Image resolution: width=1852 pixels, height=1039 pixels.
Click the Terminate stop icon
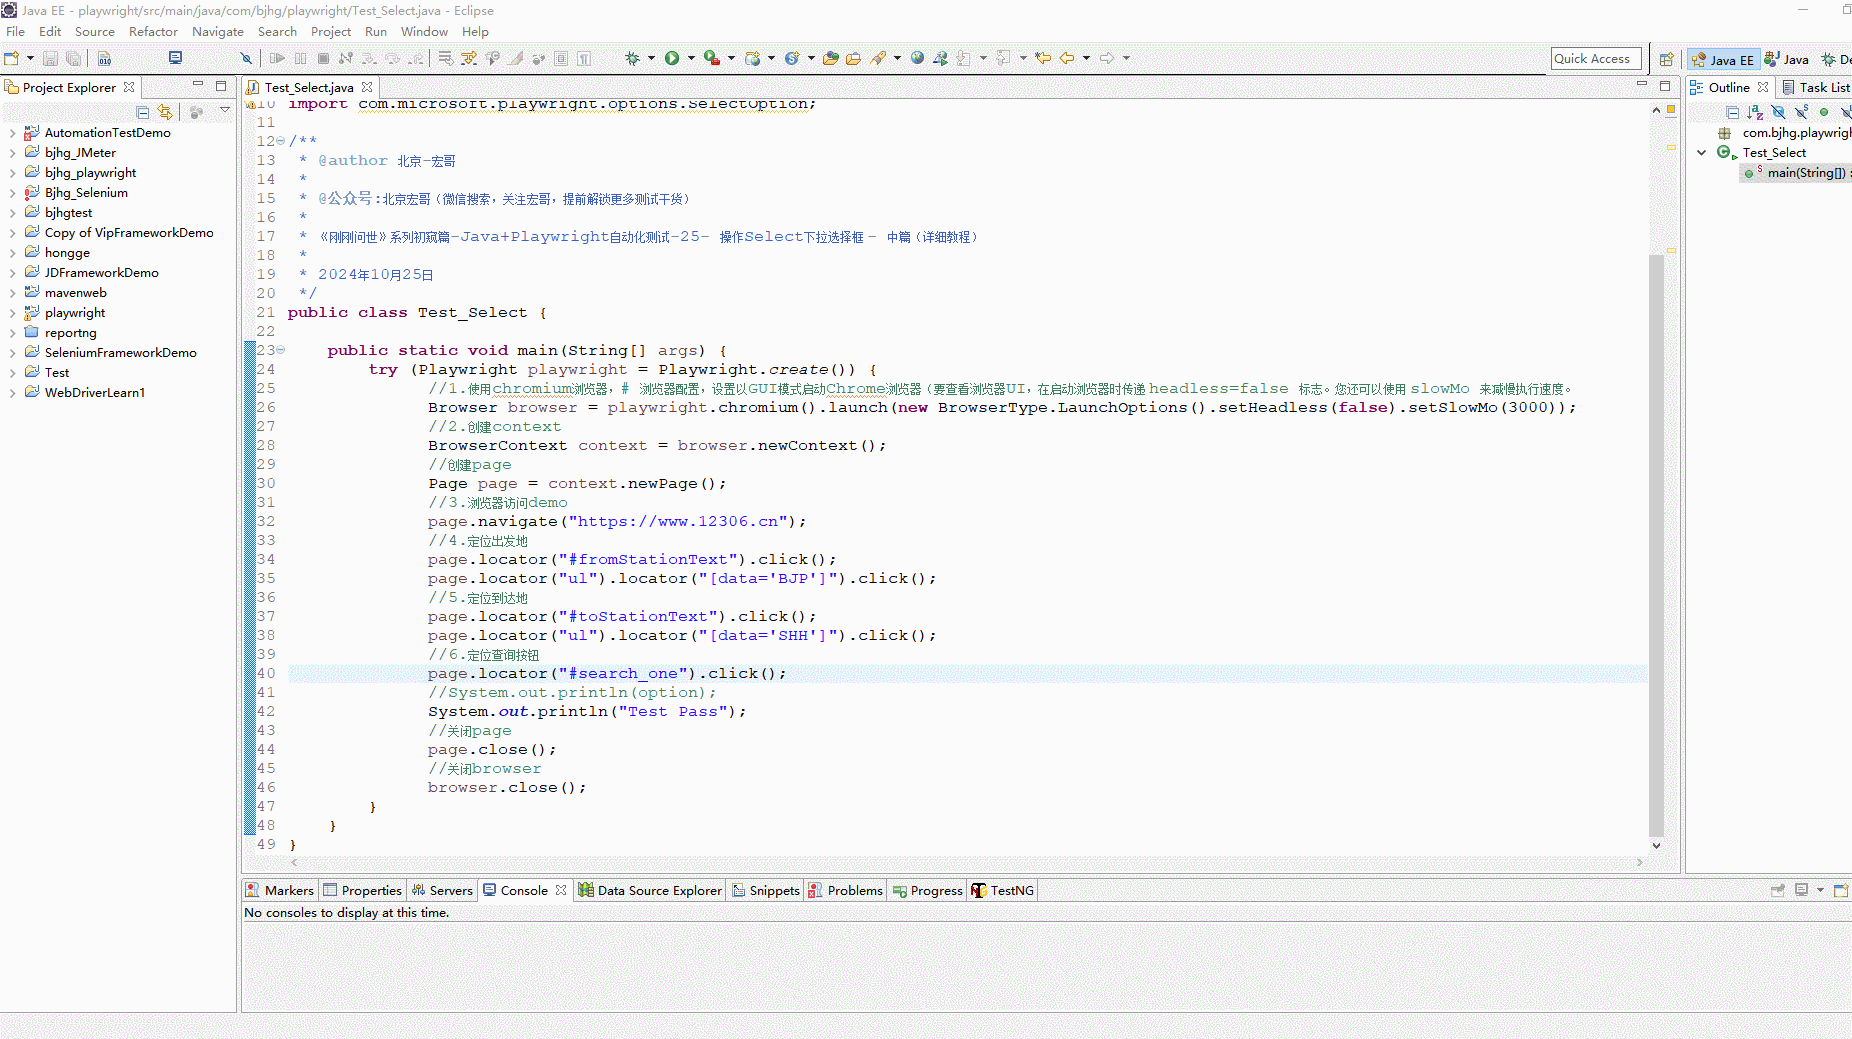[x=323, y=58]
